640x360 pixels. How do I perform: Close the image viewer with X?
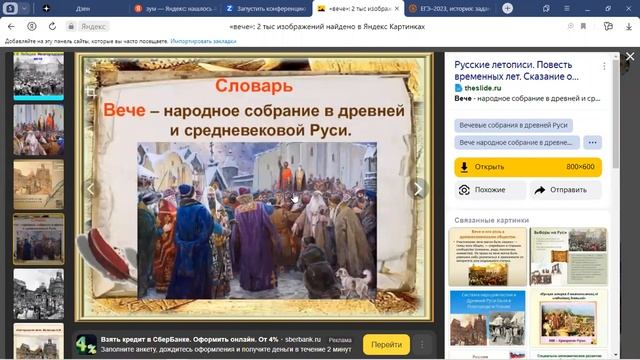pos(630,57)
